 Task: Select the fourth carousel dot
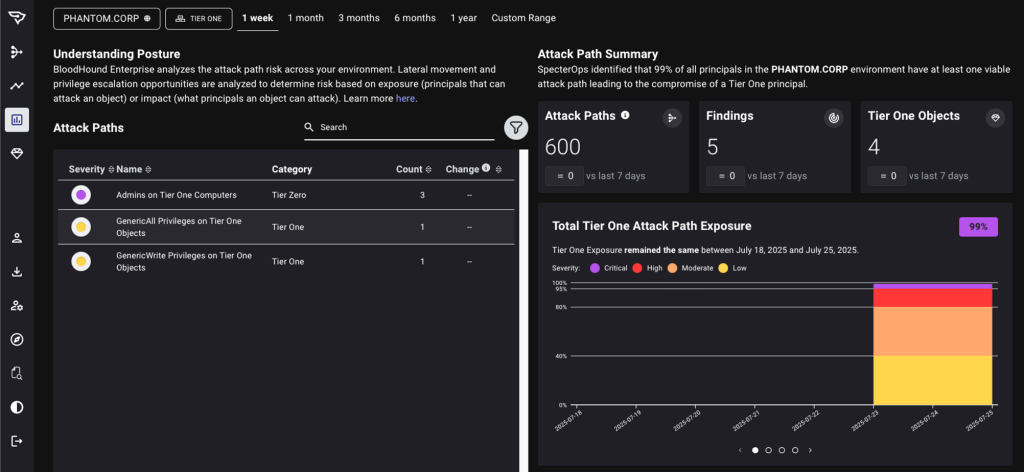point(795,450)
